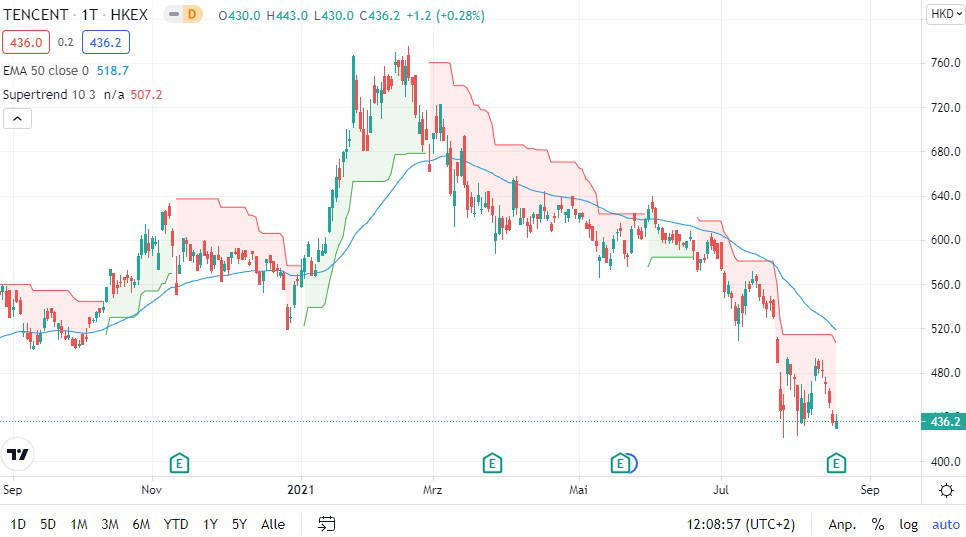Select the Alle time range

pyautogui.click(x=273, y=525)
